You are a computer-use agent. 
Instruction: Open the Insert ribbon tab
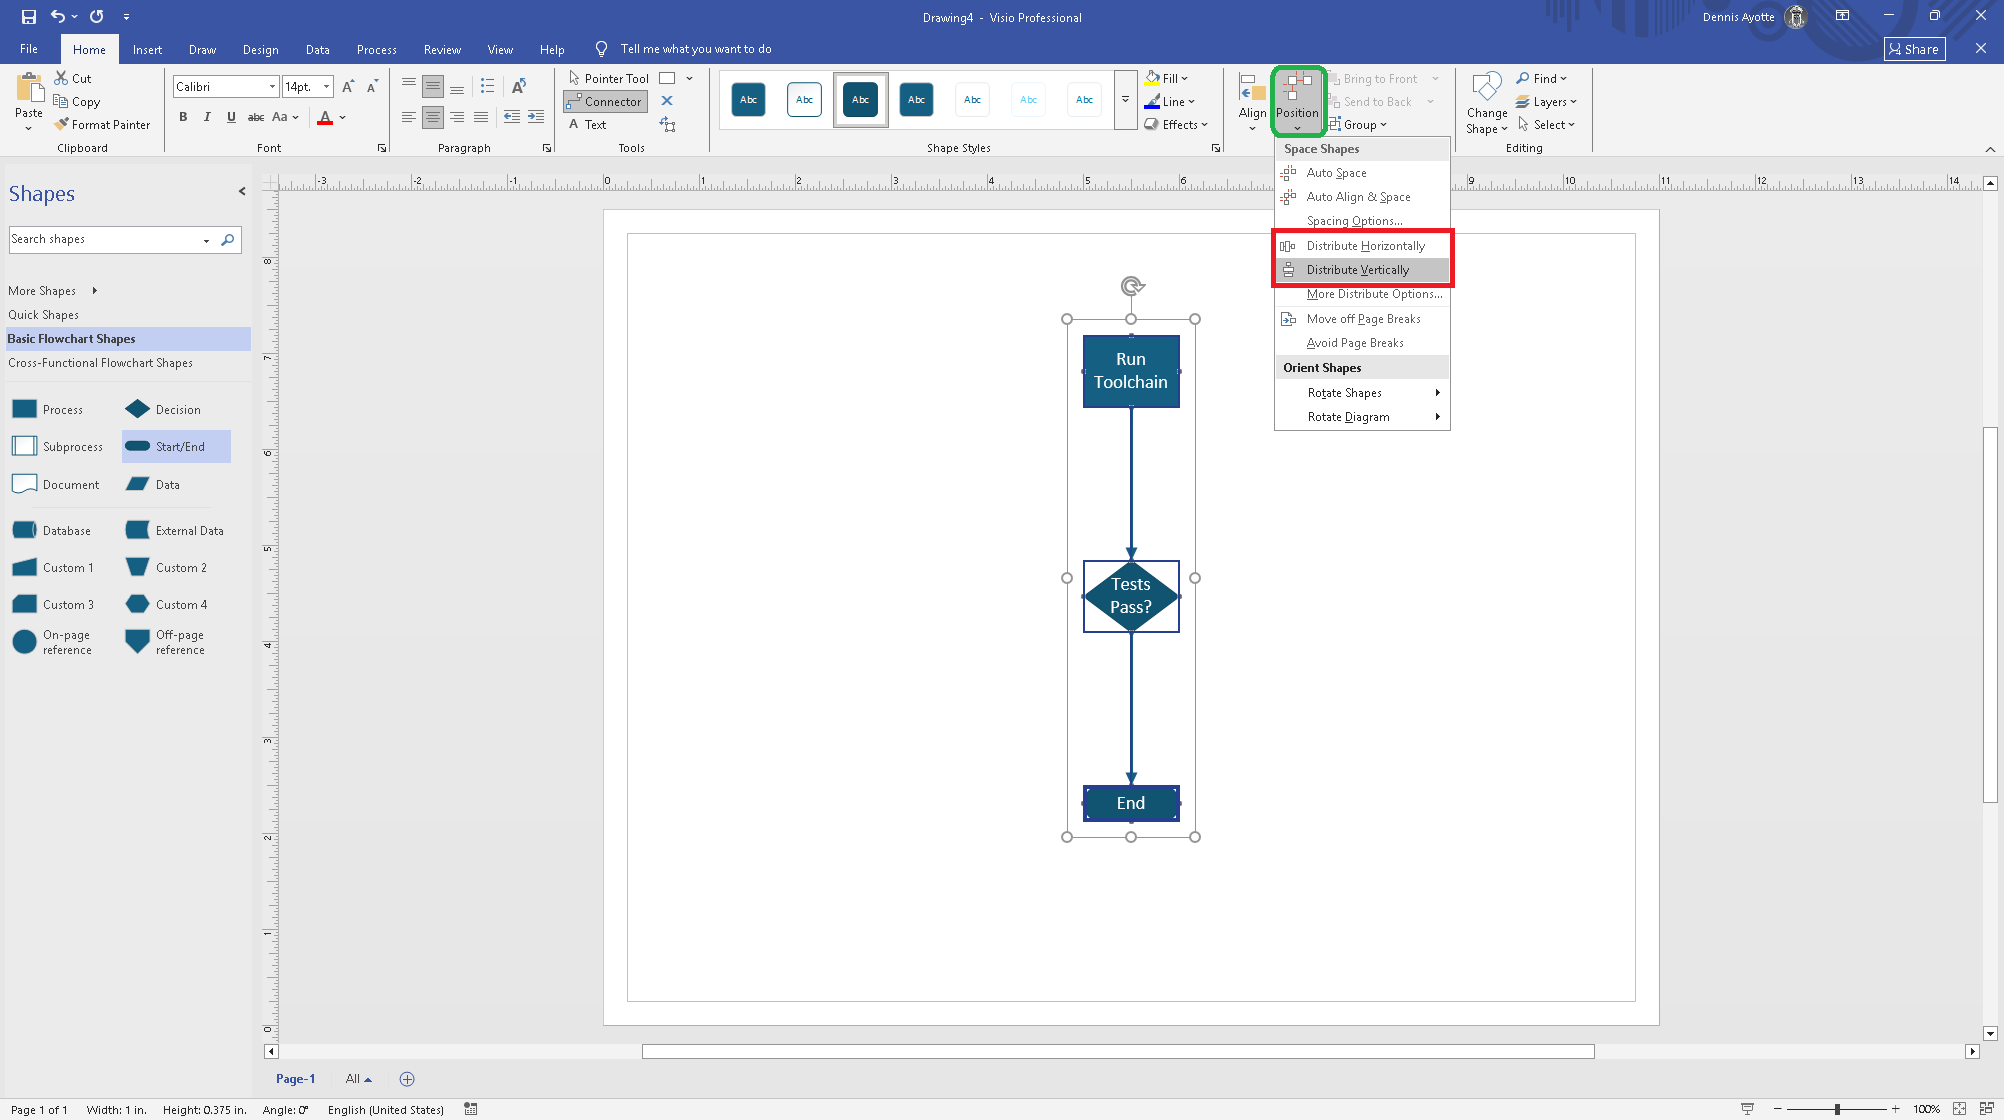point(147,49)
